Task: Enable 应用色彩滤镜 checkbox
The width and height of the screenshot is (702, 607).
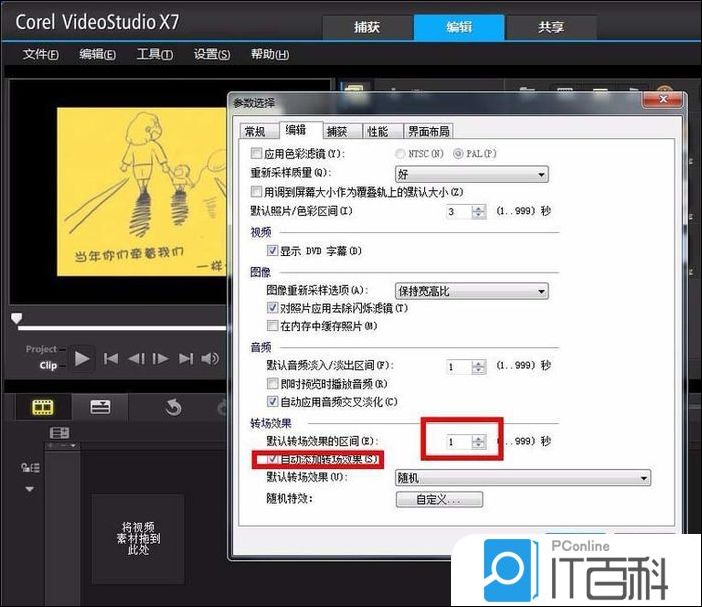Action: (256, 154)
